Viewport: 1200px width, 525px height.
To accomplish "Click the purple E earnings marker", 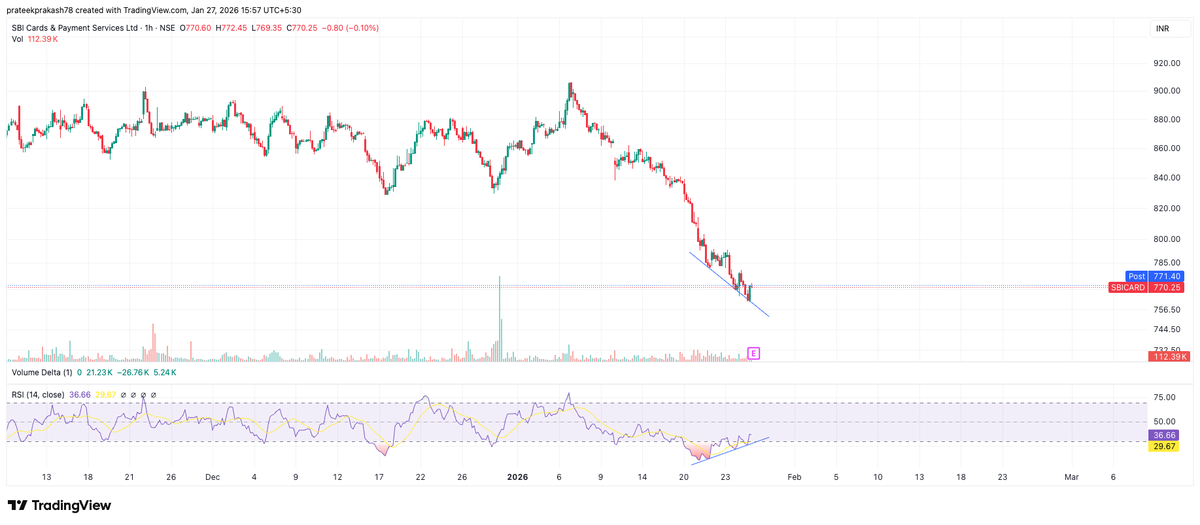I will point(754,353).
